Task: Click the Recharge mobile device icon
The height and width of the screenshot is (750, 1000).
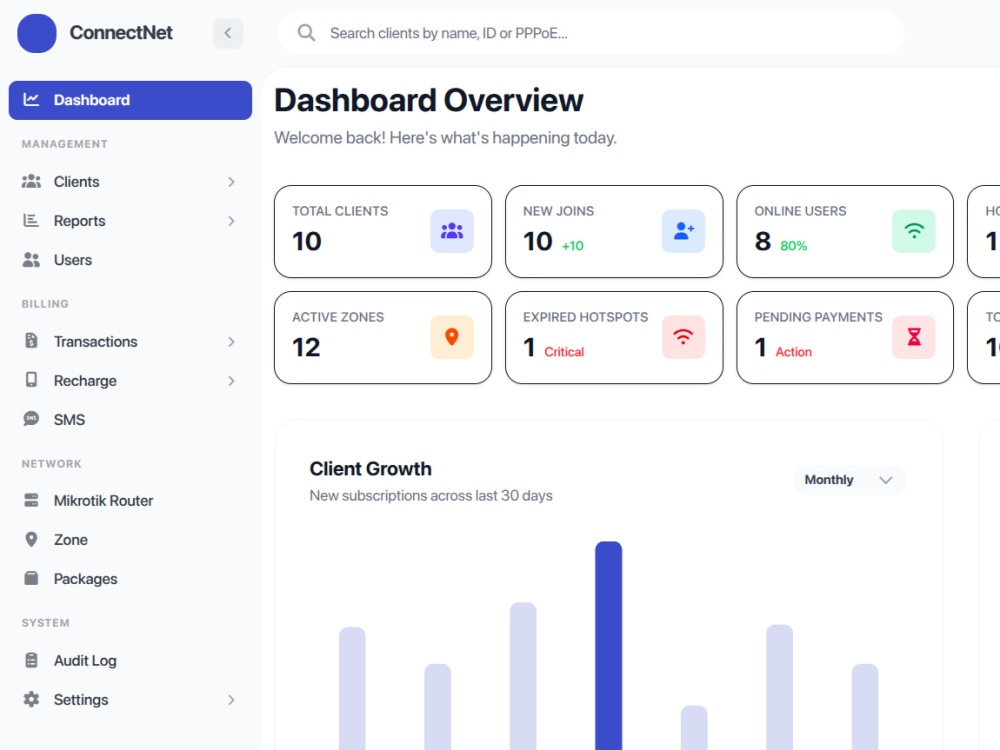Action: [x=31, y=379]
